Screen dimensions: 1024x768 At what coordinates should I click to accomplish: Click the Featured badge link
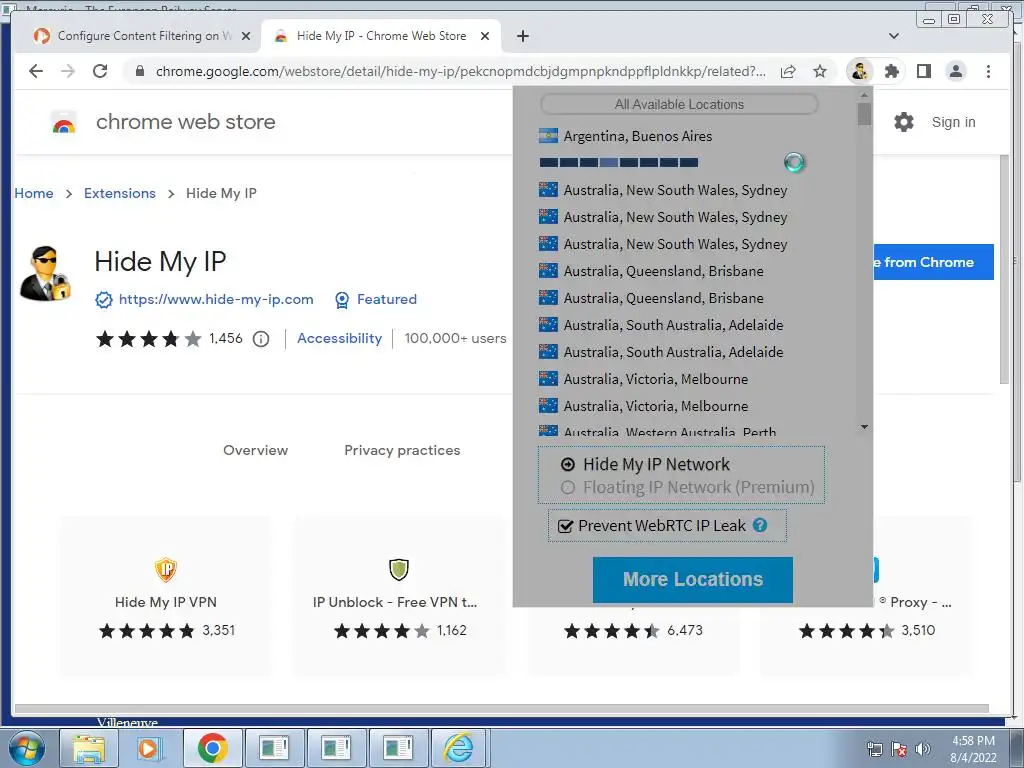387,299
